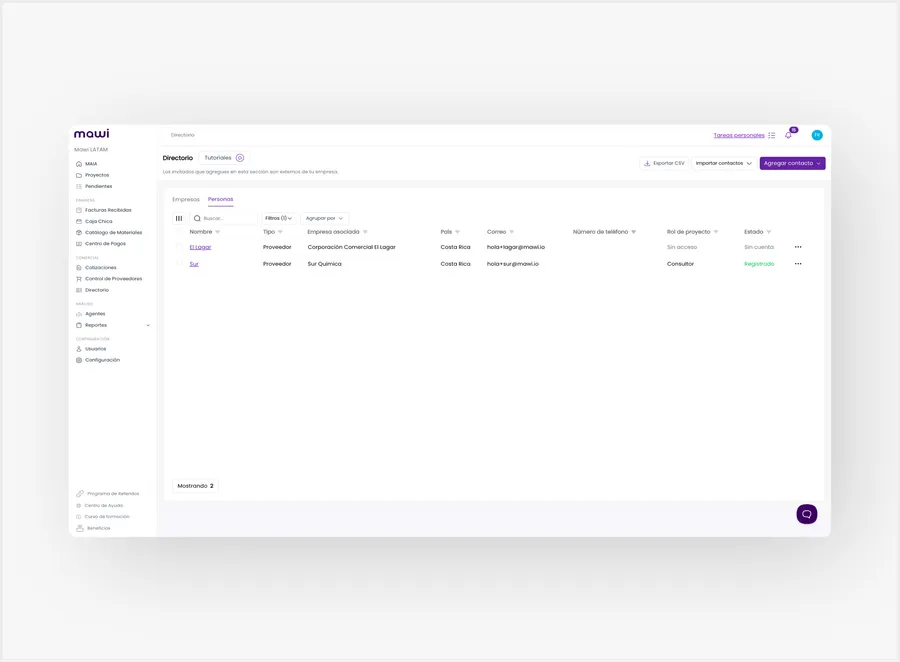Expand the Reportes sidebar chevron
The image size is (900, 662).
(148, 326)
